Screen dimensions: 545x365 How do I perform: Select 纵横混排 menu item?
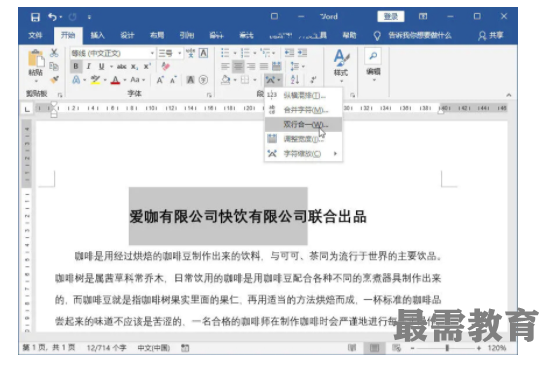pyautogui.click(x=304, y=95)
